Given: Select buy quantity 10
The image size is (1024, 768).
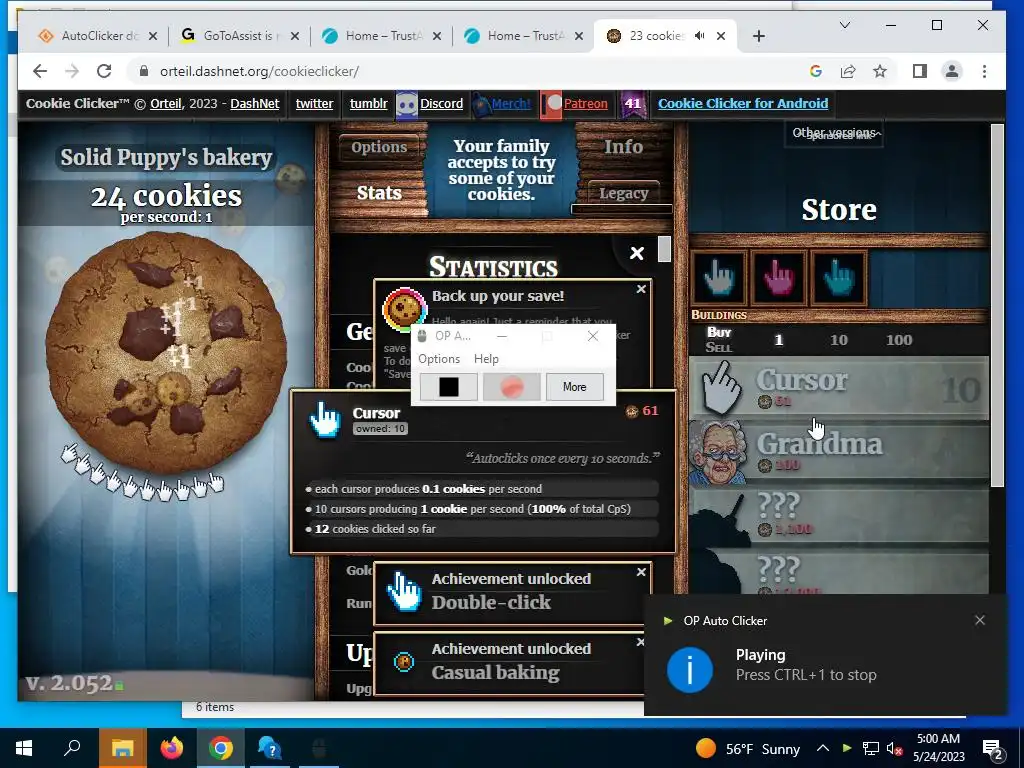Looking at the screenshot, I should (x=839, y=340).
